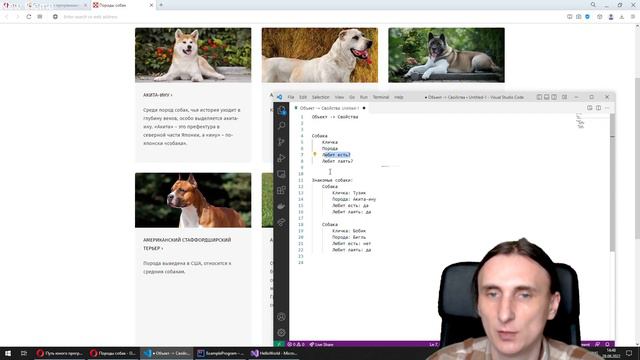Image resolution: width=640 pixels, height=360 pixels.
Task: Open the Remote Explorer view
Action: point(281,174)
